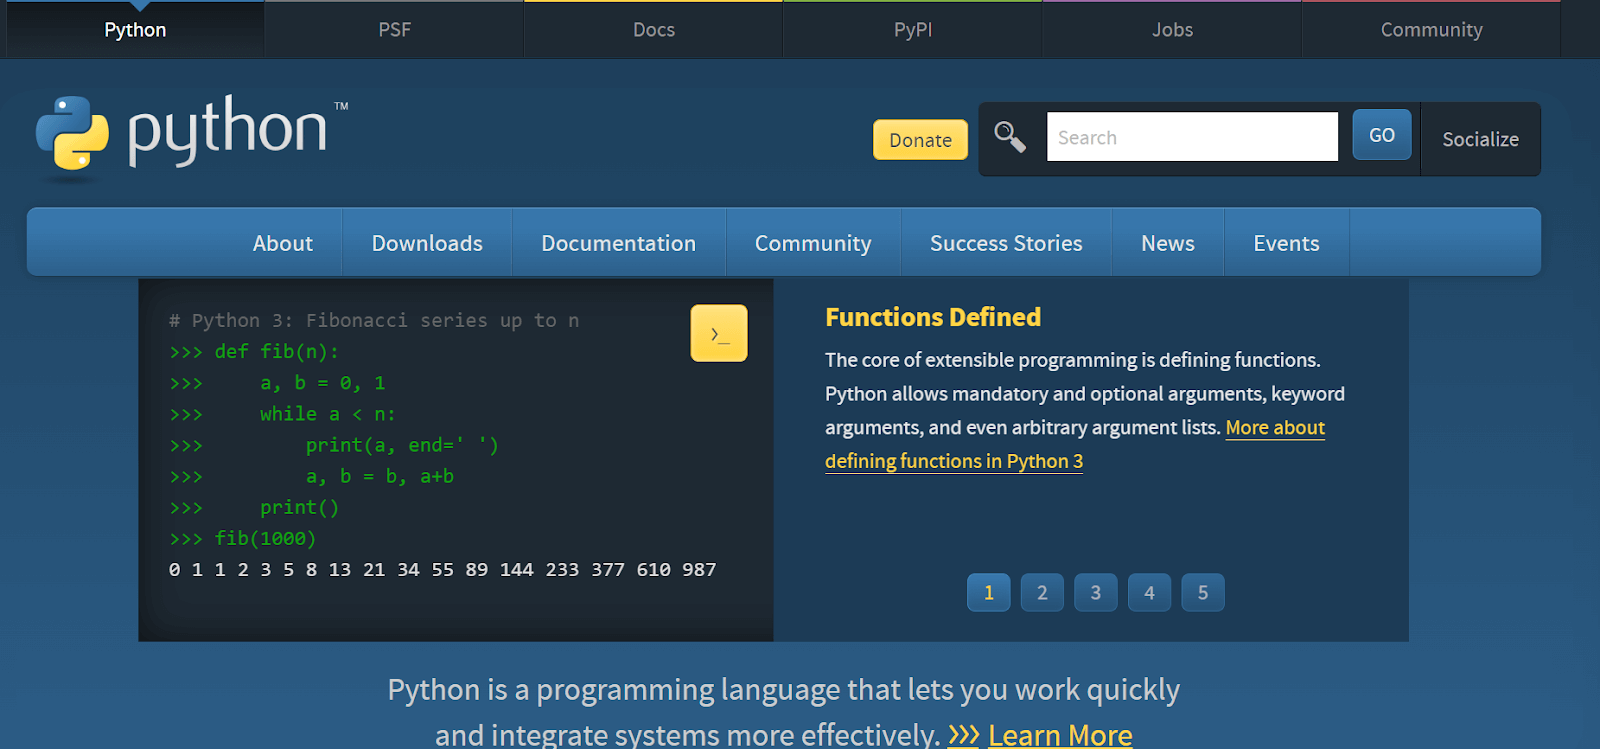Open the Docs top tab
The width and height of the screenshot is (1600, 749).
coord(654,30)
